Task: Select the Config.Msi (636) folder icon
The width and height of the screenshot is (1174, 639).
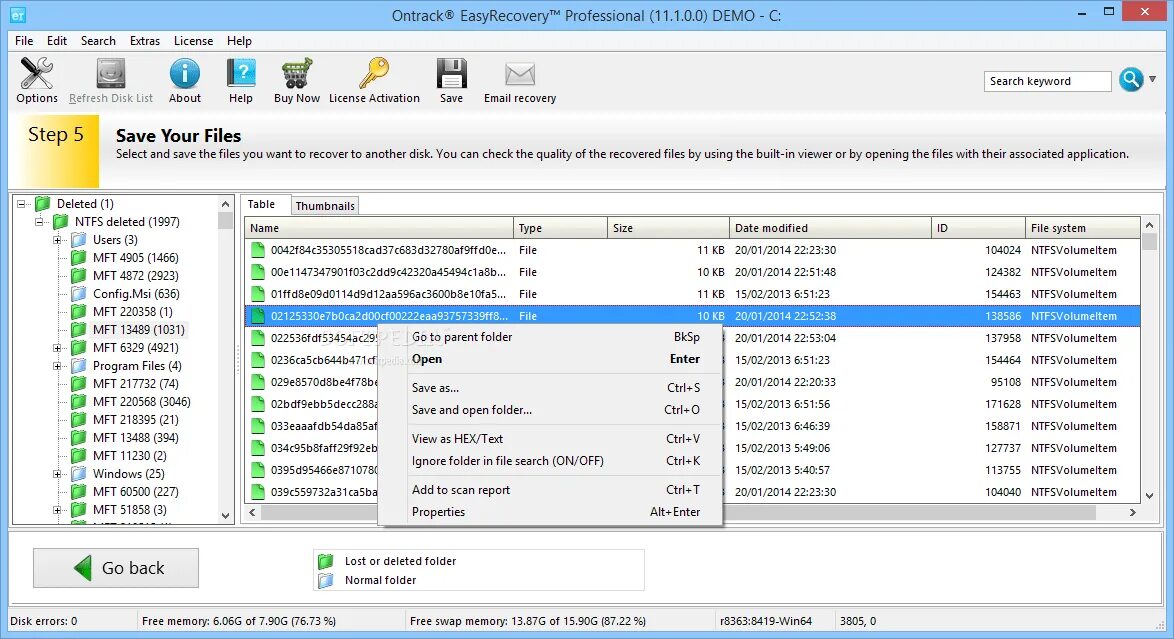Action: point(79,294)
